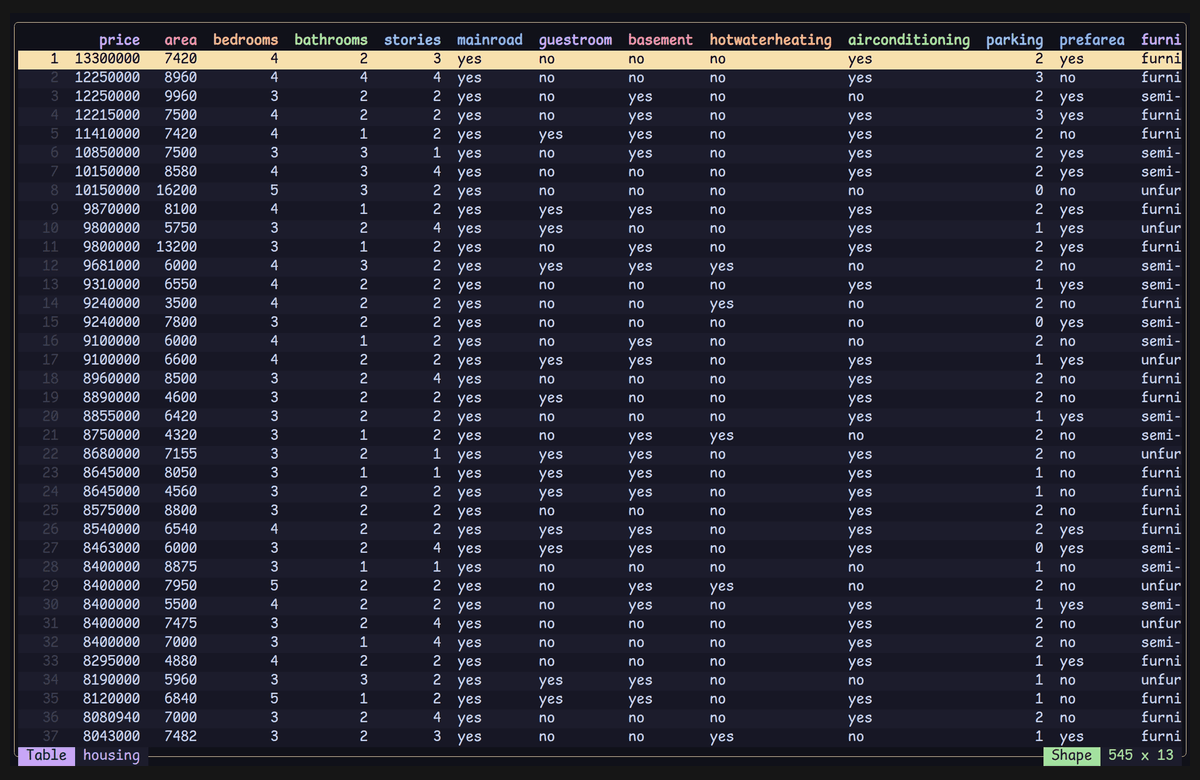Select the "bathrooms" column header
This screenshot has width=1200, height=780.
[331, 40]
